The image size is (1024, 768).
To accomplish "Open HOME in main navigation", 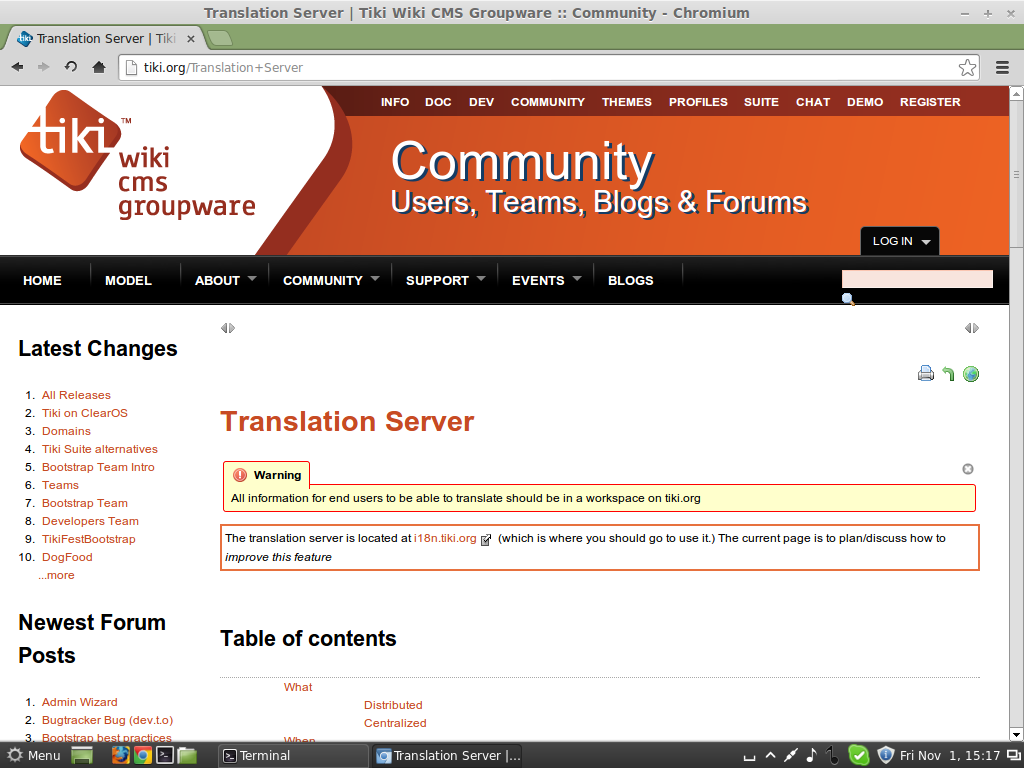I will click(42, 280).
